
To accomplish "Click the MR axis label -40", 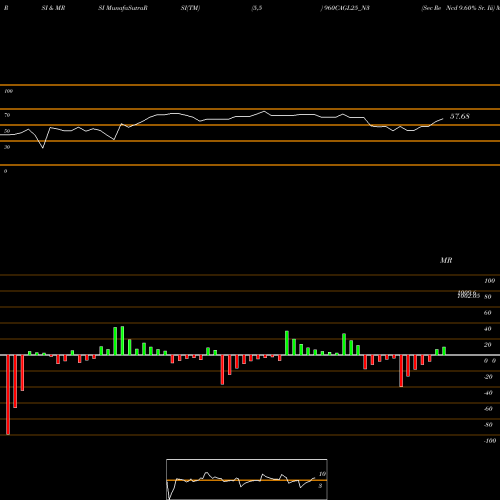I will tap(488, 393).
